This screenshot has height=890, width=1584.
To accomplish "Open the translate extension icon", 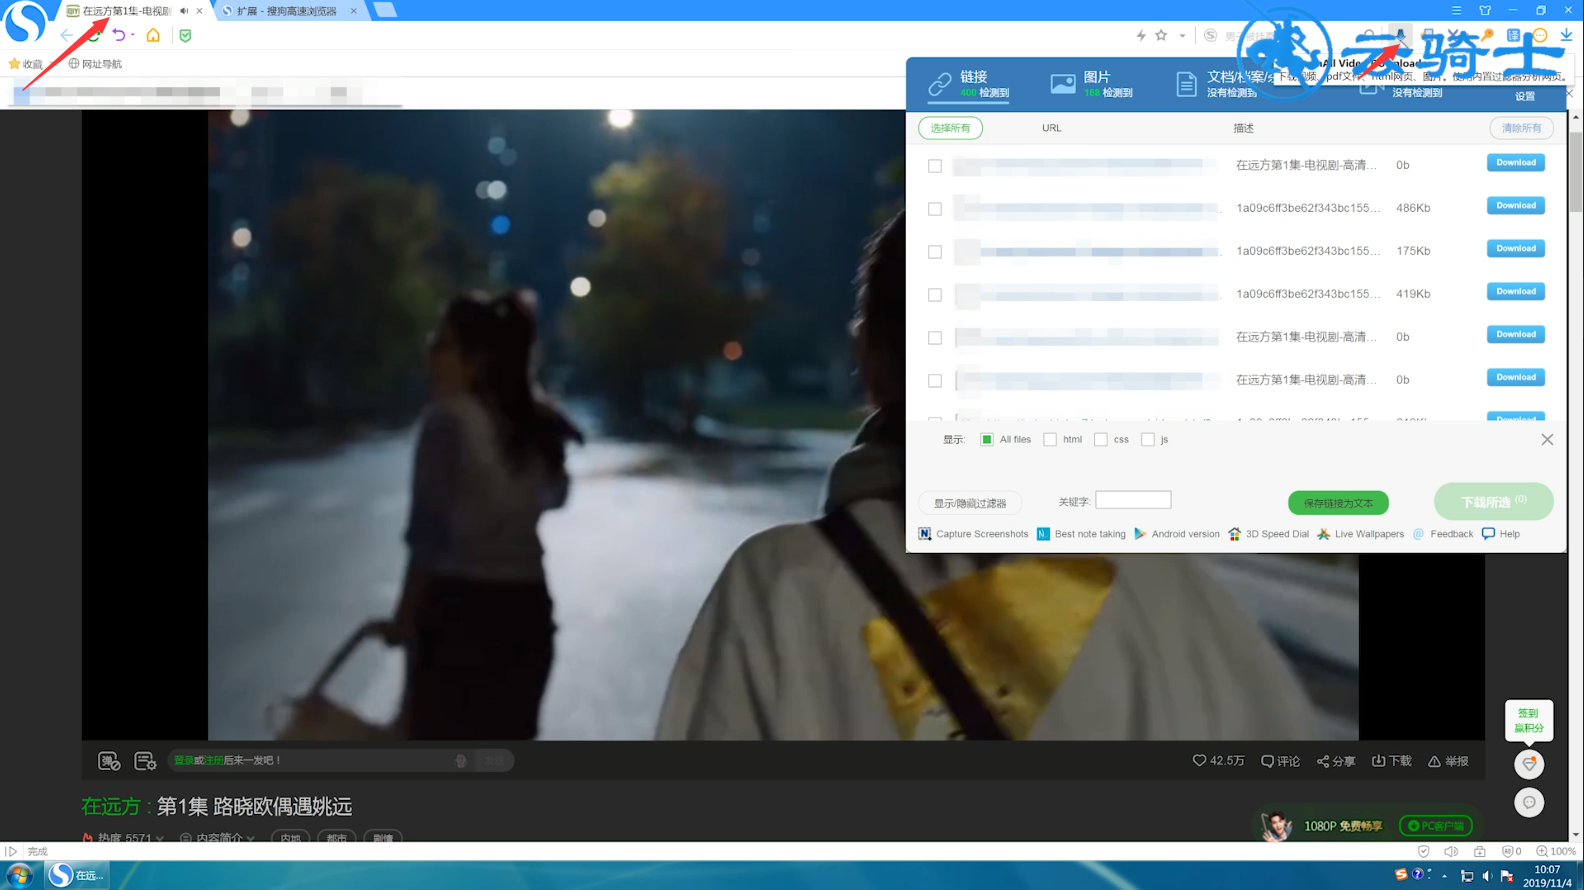I will coord(1513,35).
